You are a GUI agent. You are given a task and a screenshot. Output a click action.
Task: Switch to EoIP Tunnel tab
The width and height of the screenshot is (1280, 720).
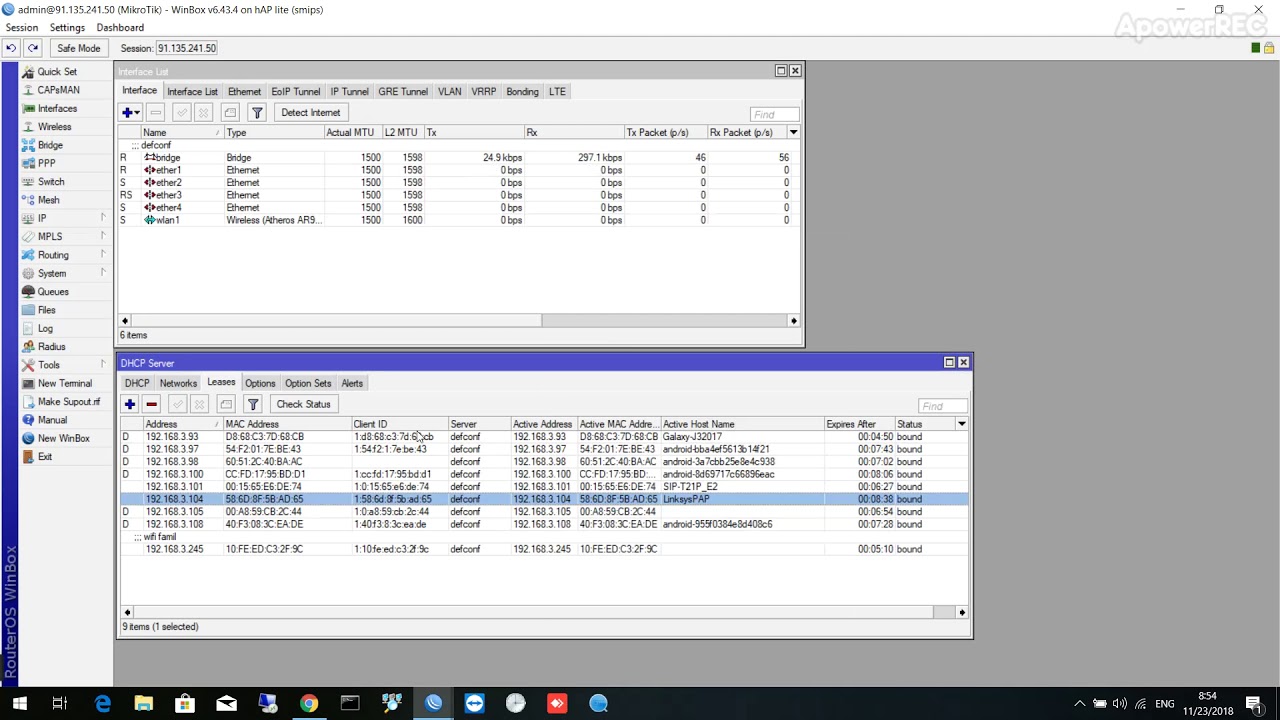pos(296,91)
